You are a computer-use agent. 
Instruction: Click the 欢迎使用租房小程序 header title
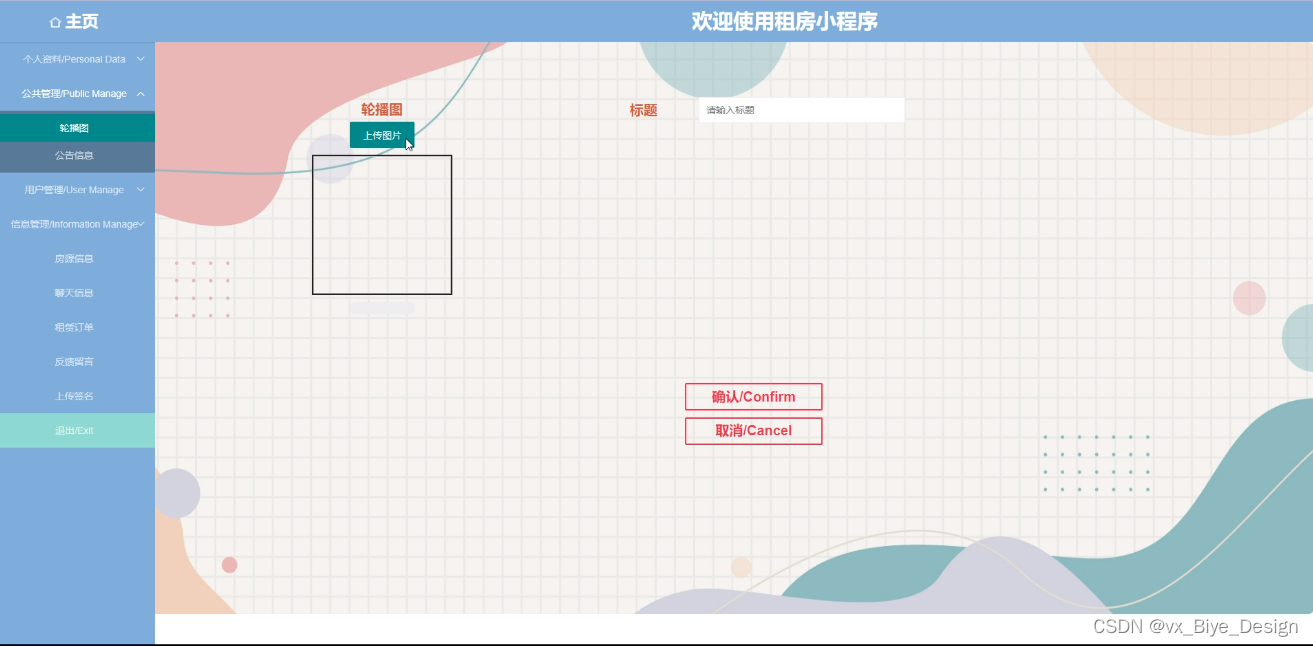(x=785, y=22)
